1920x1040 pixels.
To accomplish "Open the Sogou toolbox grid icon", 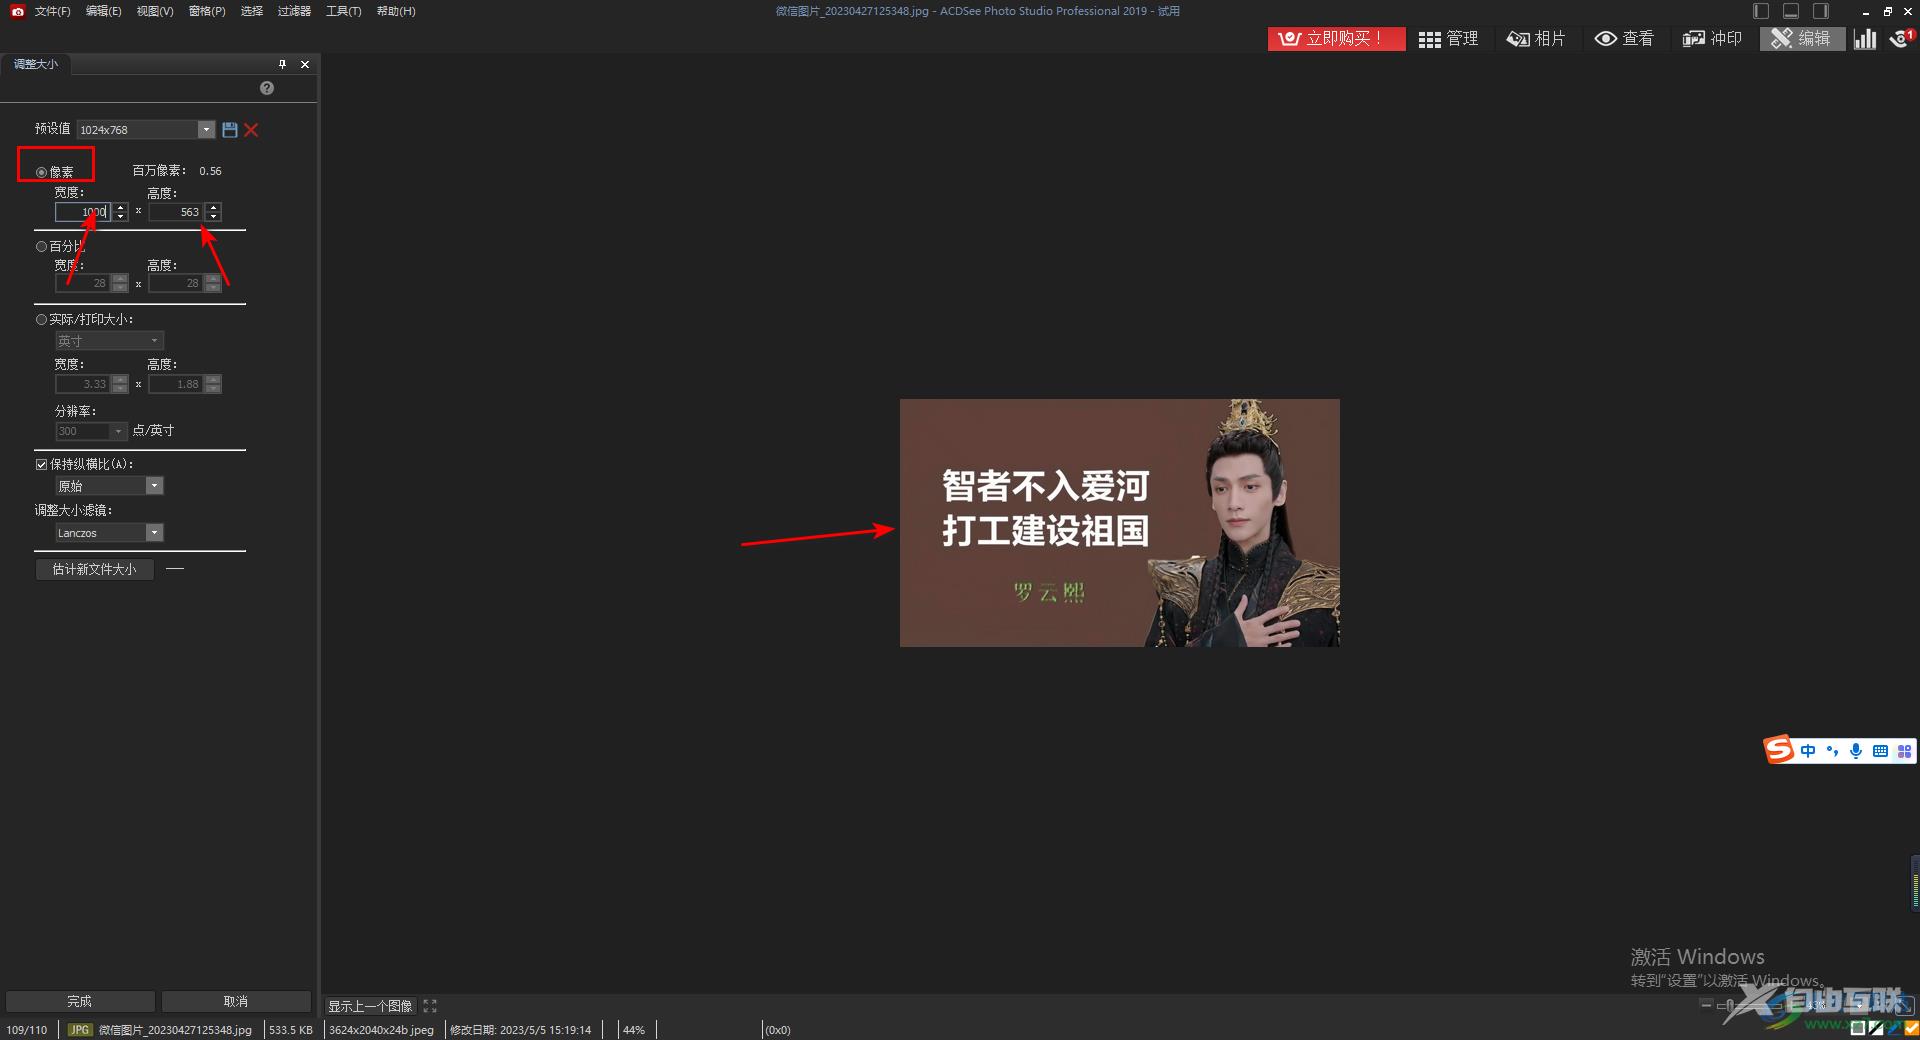I will click(1904, 751).
